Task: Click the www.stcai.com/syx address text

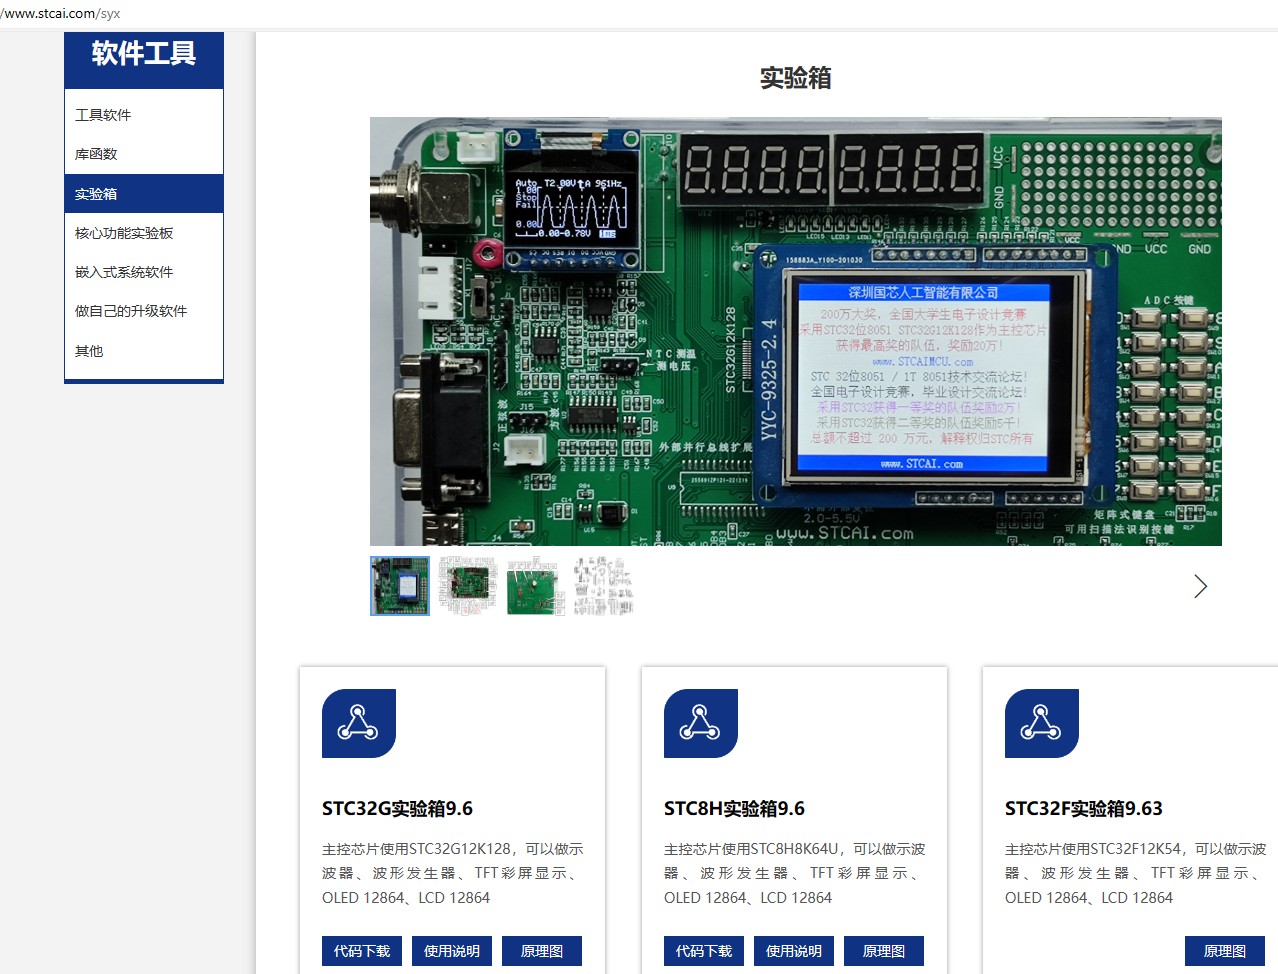Action: [x=60, y=14]
